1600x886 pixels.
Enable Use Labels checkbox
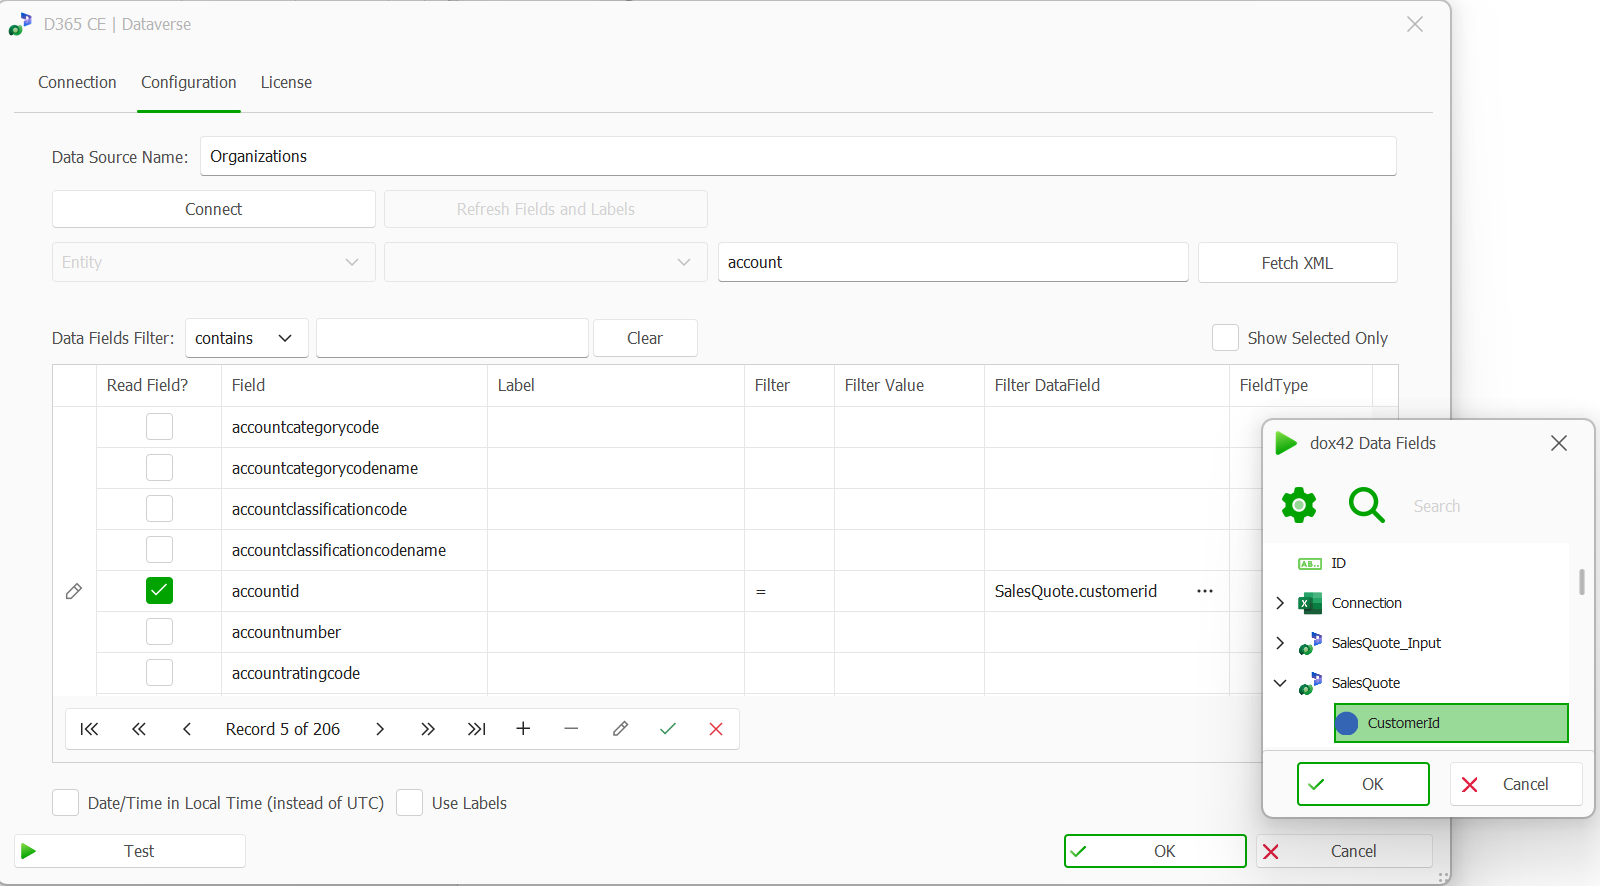point(409,803)
